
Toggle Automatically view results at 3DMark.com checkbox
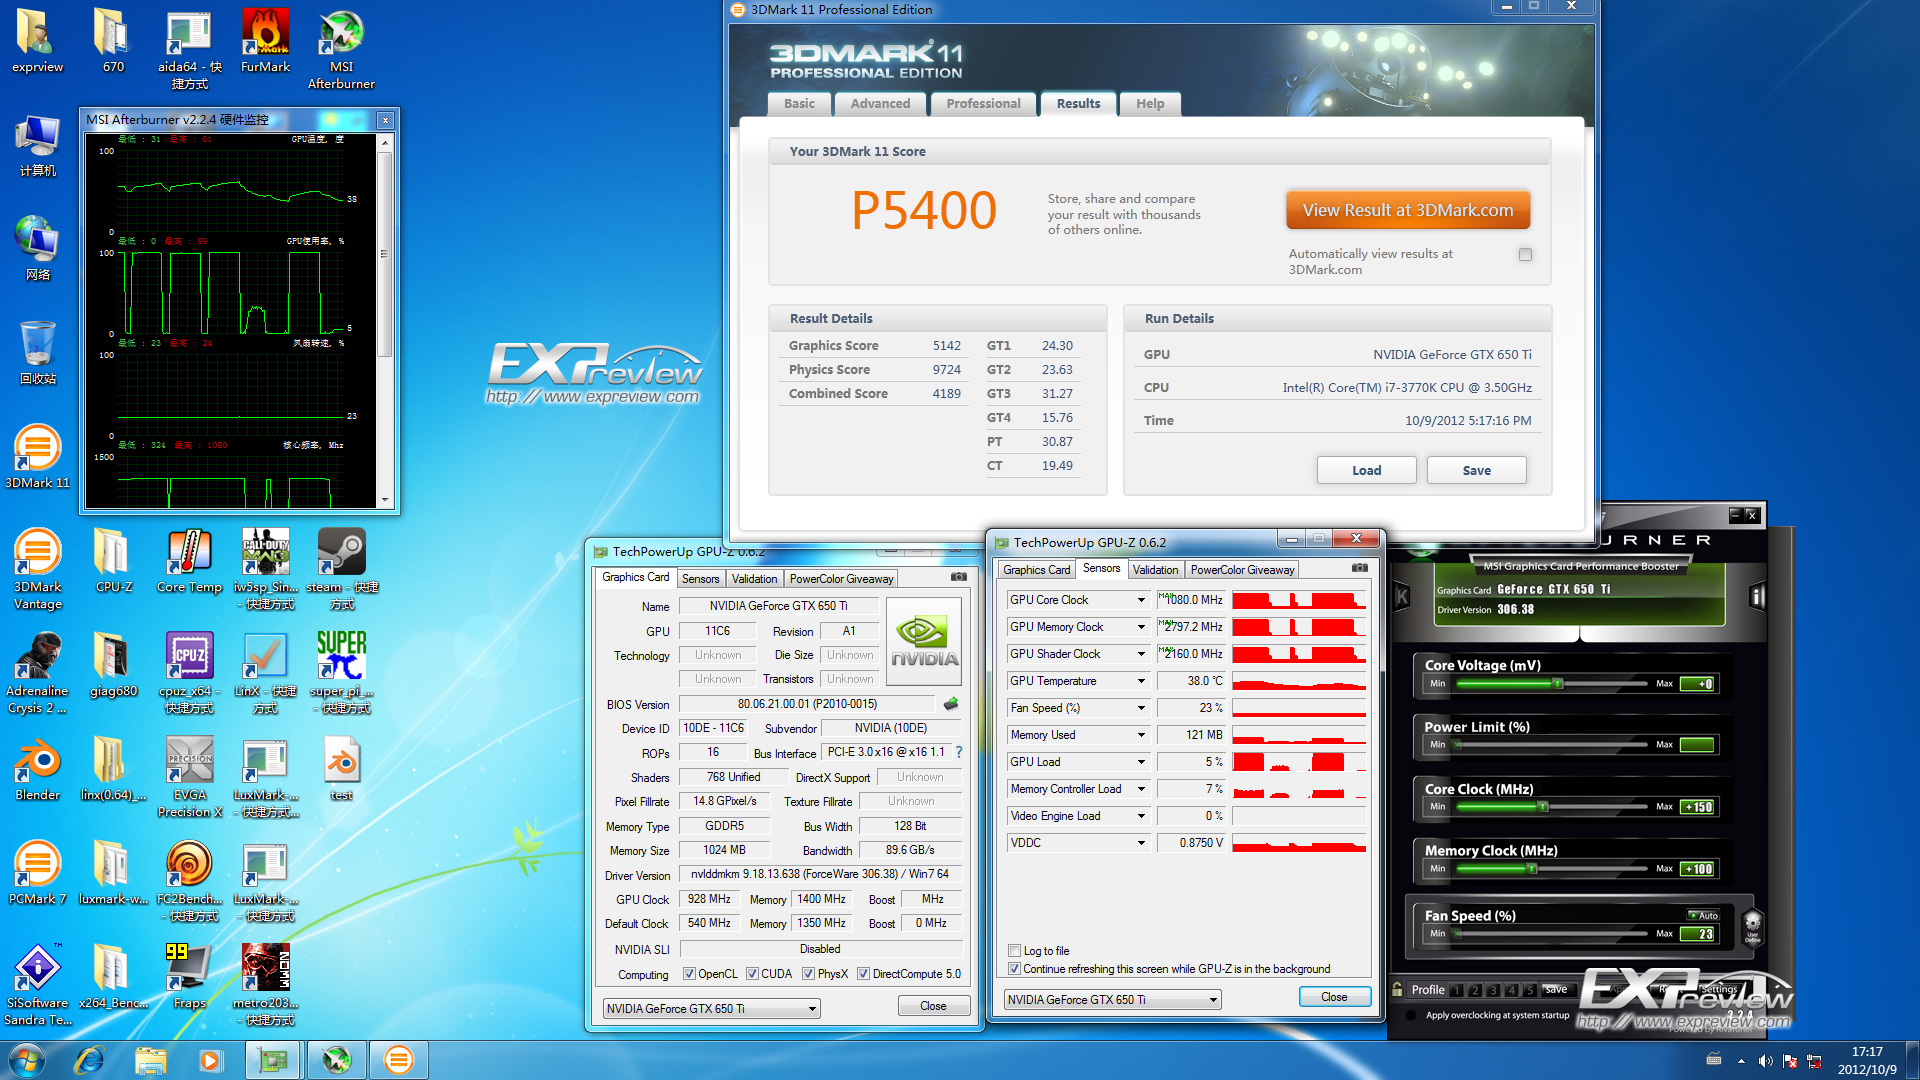(x=1525, y=254)
